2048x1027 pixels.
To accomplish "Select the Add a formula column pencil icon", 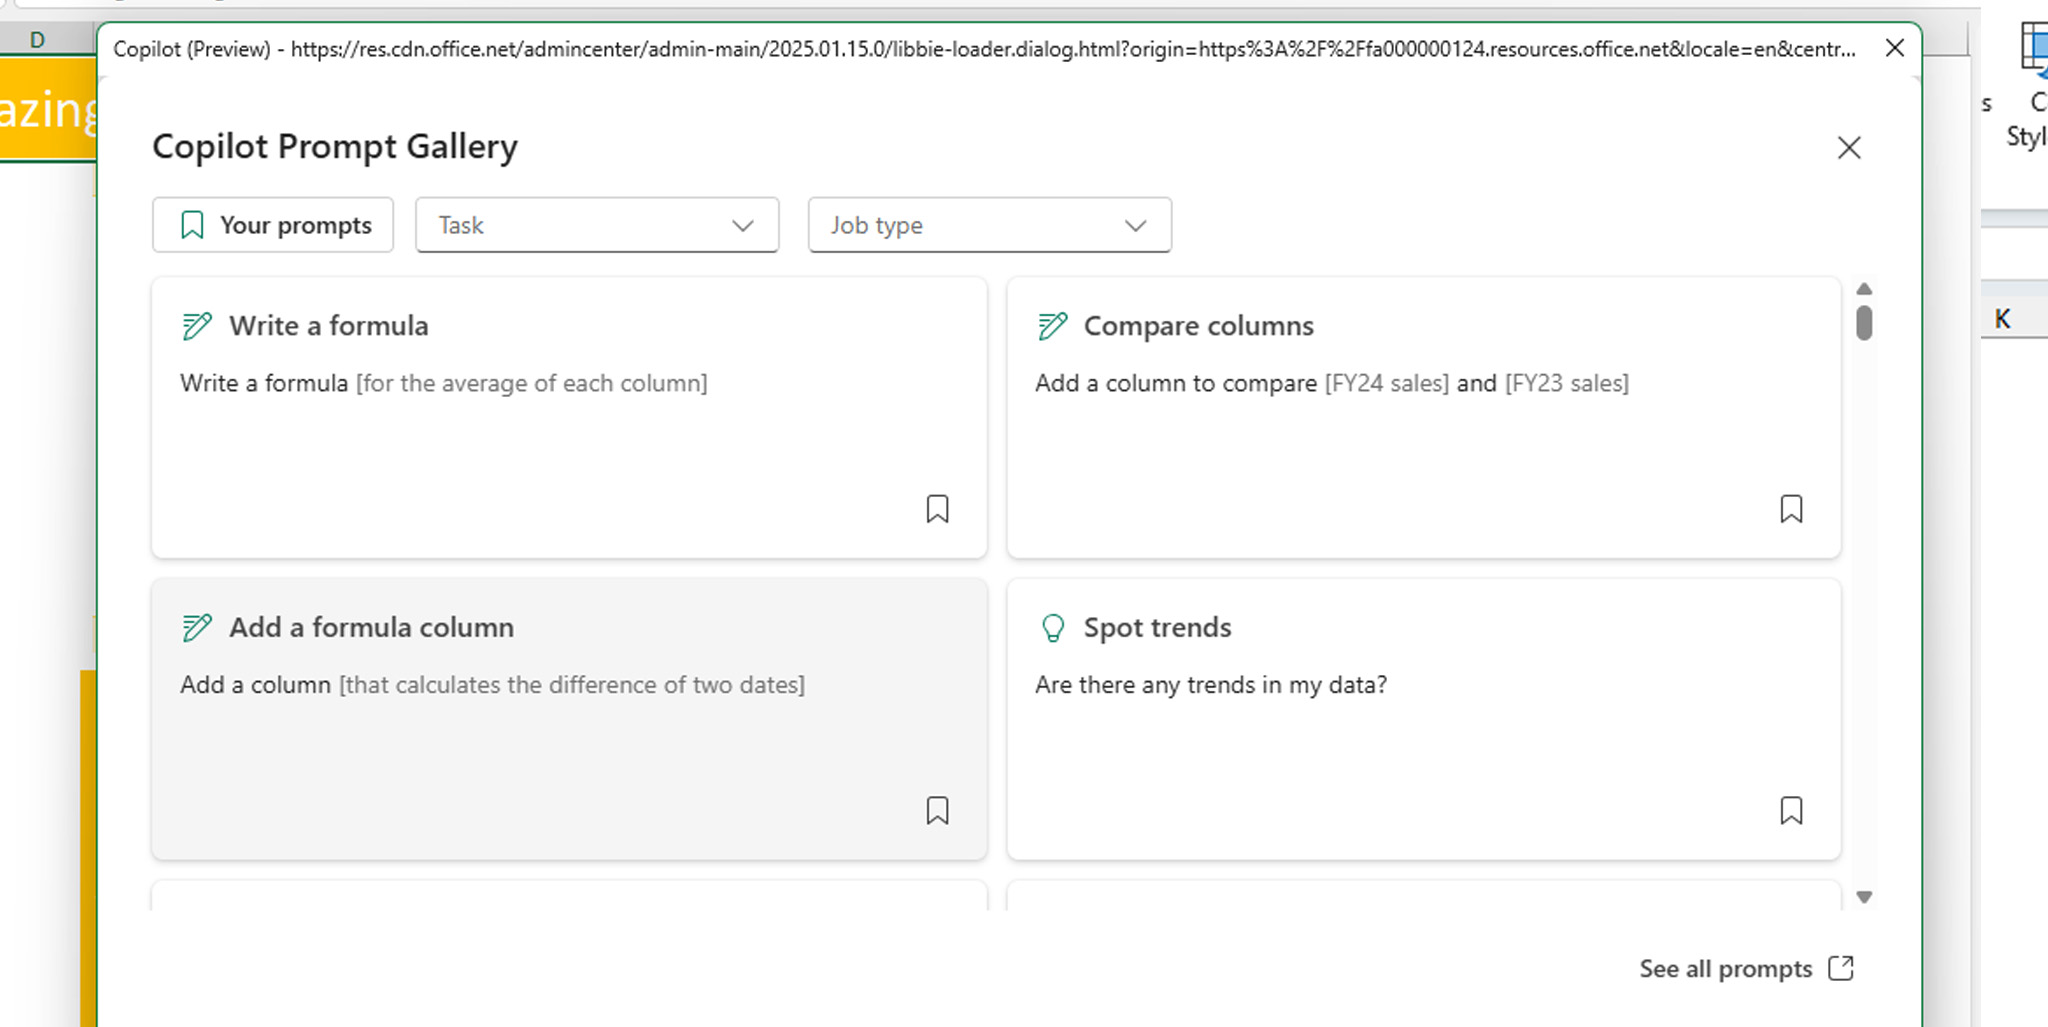I will [x=196, y=628].
